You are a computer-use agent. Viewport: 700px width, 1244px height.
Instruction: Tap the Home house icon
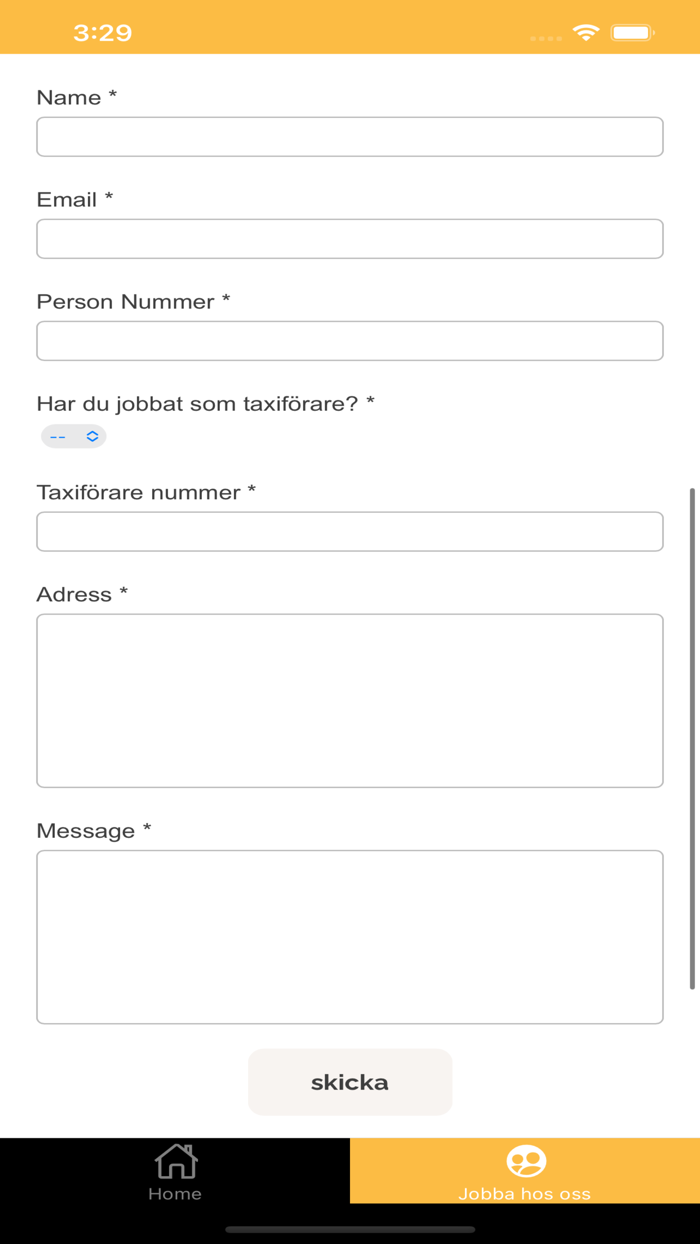click(176, 1161)
